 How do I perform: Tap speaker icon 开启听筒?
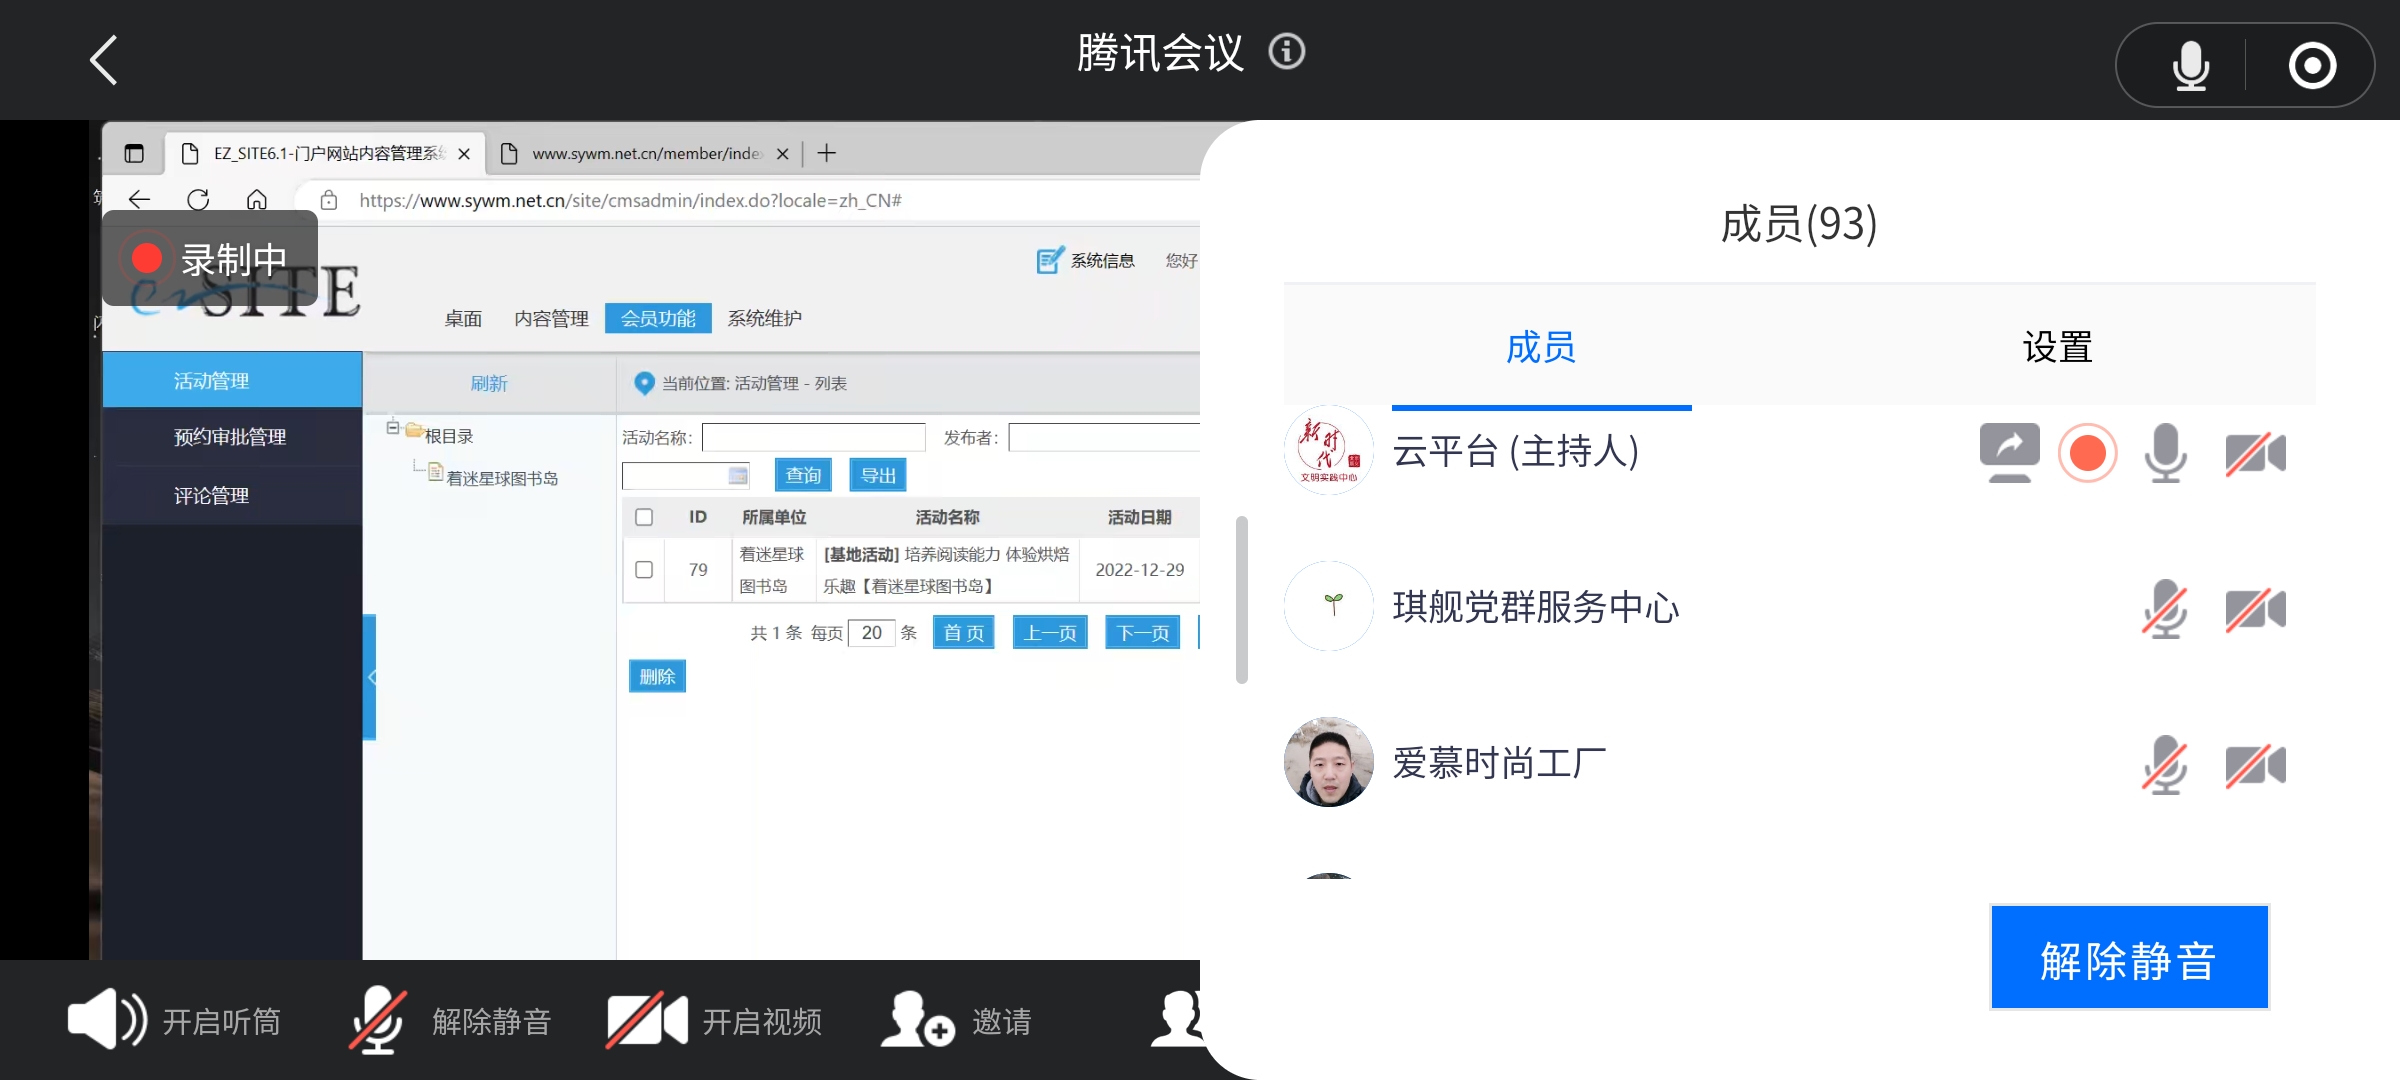click(106, 1020)
